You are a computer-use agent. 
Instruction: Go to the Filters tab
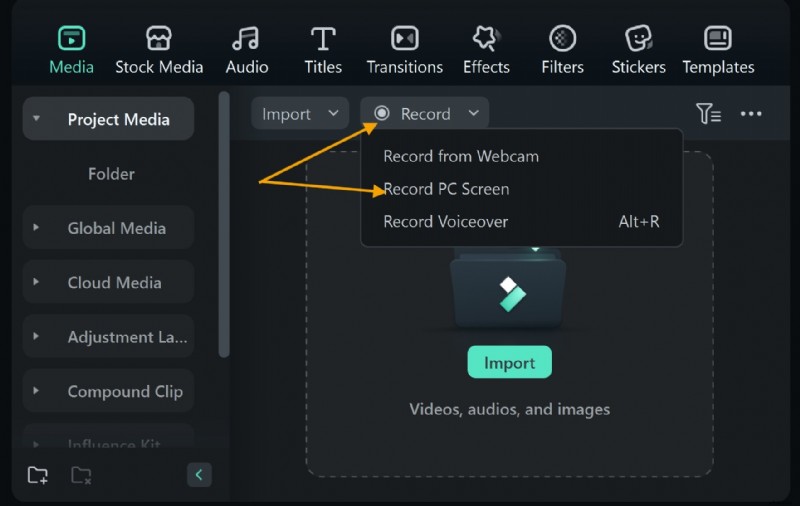pyautogui.click(x=562, y=50)
